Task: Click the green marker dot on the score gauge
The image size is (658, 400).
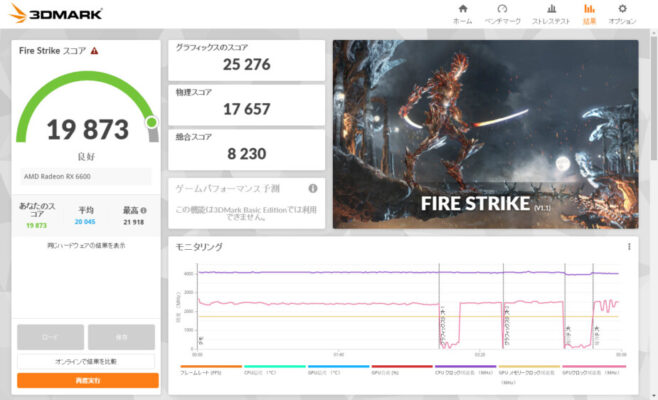Action: (151, 122)
